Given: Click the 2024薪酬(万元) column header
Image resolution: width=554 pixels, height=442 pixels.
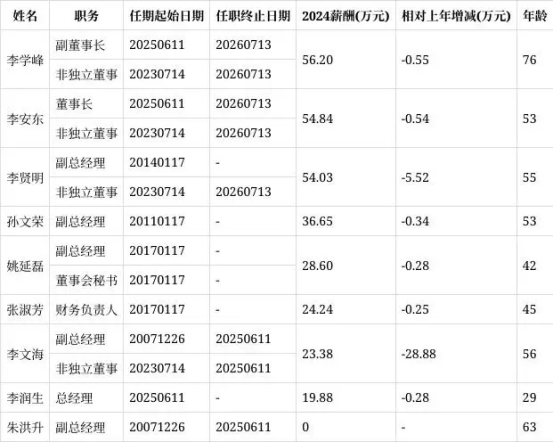Looking at the screenshot, I should point(346,16).
